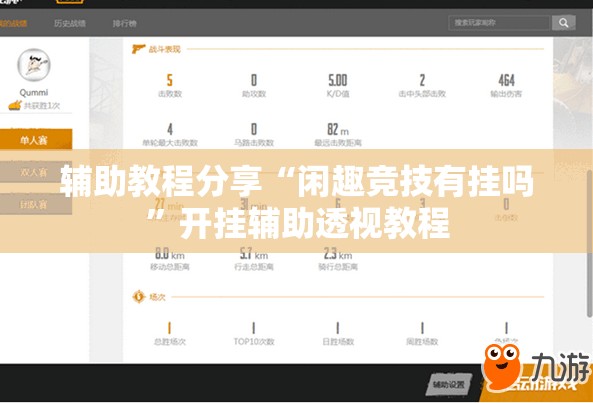This screenshot has height=403, width=593.
Task: Select the 团队赛 mode tab
Action: pos(36,205)
